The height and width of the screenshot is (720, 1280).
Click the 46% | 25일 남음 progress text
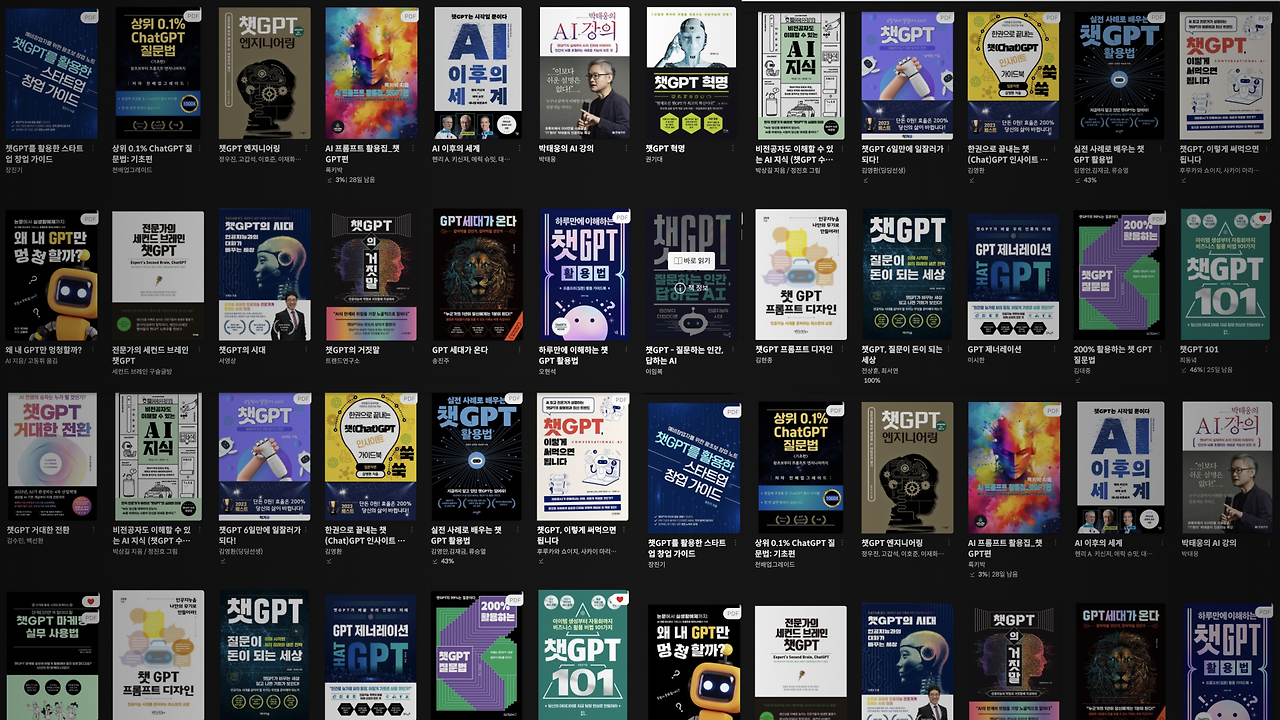pyautogui.click(x=1211, y=370)
